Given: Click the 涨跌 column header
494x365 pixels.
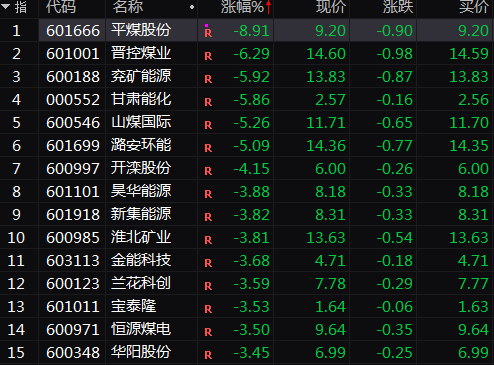Looking at the screenshot, I should [398, 7].
